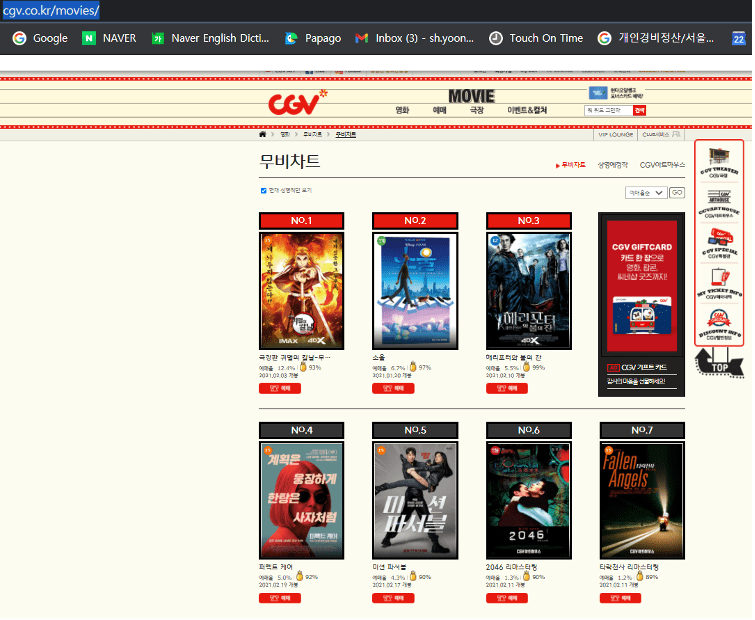Open the 영화 menu
The image size is (755, 620).
(x=402, y=110)
